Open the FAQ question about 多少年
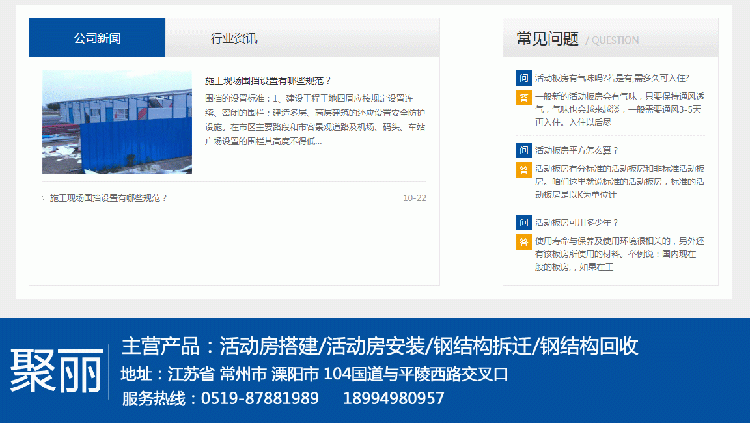This screenshot has width=750, height=423. (x=576, y=223)
